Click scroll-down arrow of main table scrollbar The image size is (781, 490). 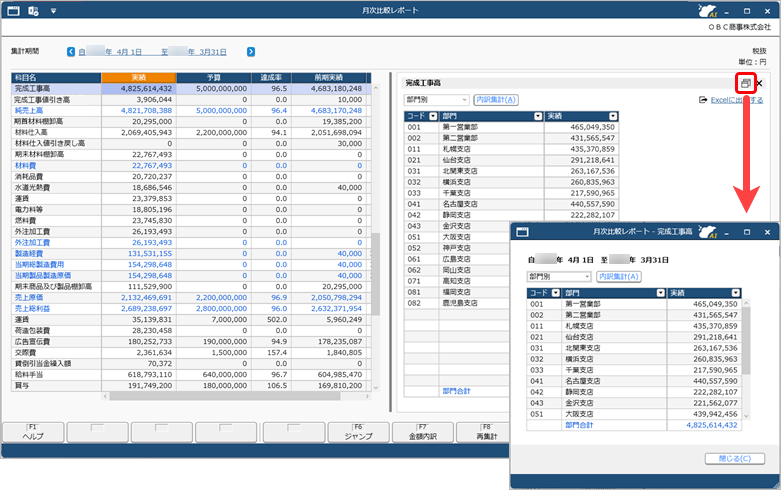[x=376, y=388]
